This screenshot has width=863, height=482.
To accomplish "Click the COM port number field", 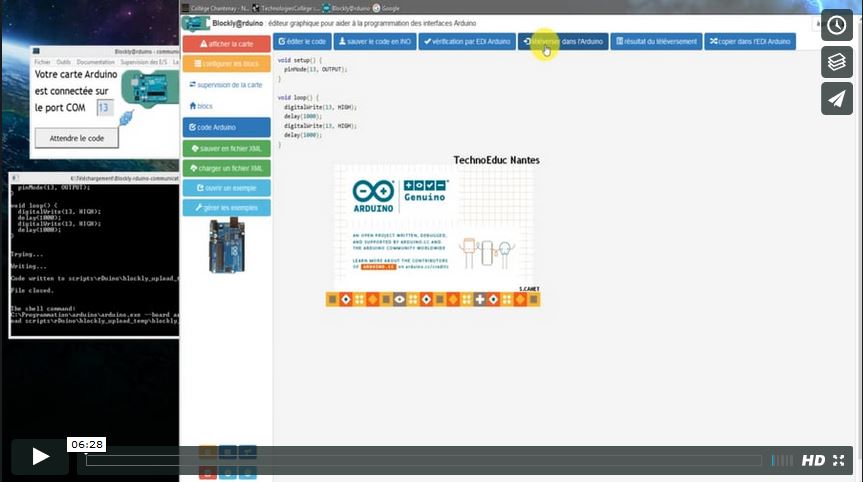I will (x=104, y=107).
